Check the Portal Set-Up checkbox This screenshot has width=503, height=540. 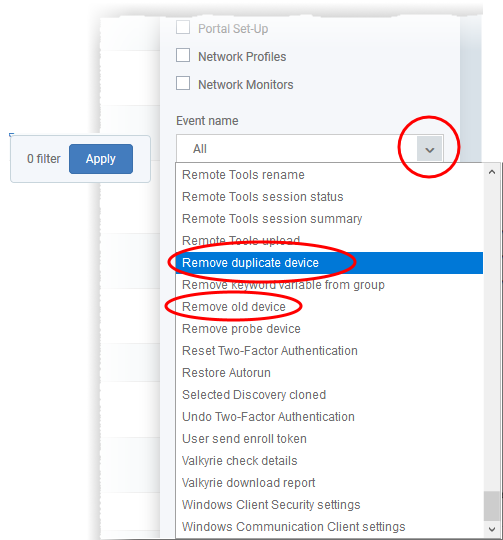[183, 27]
